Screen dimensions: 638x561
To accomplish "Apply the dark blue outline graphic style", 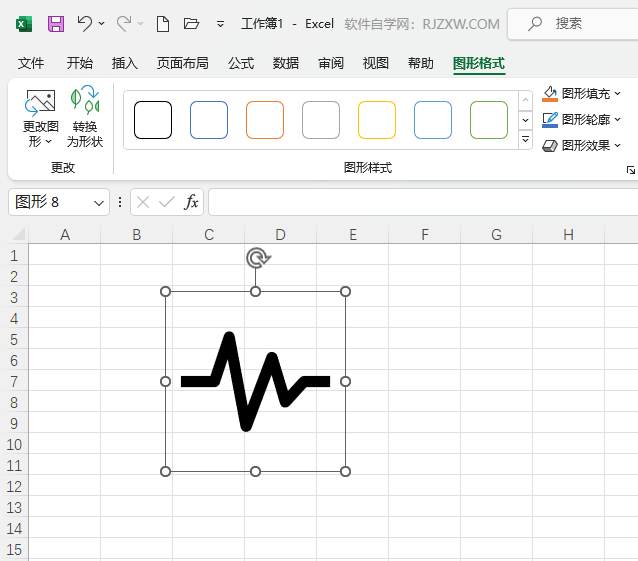I will coord(209,120).
